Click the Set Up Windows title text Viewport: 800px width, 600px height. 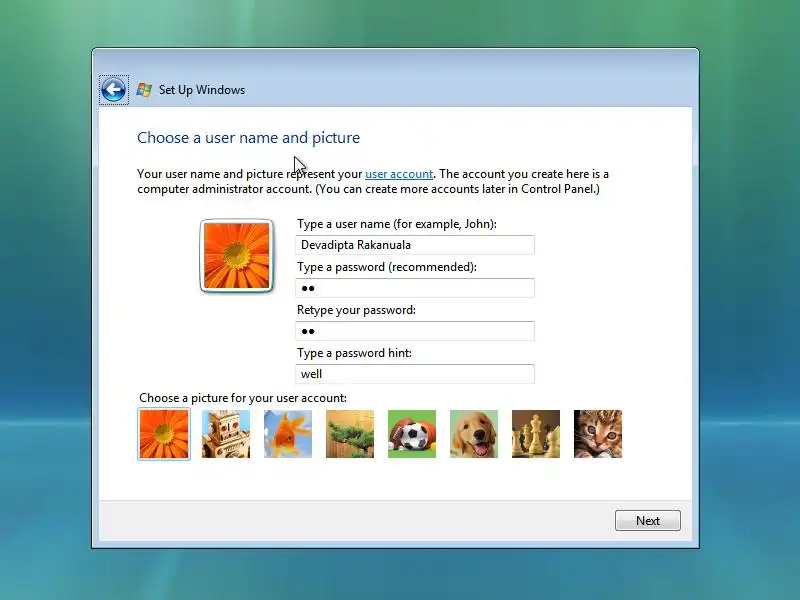pos(202,90)
